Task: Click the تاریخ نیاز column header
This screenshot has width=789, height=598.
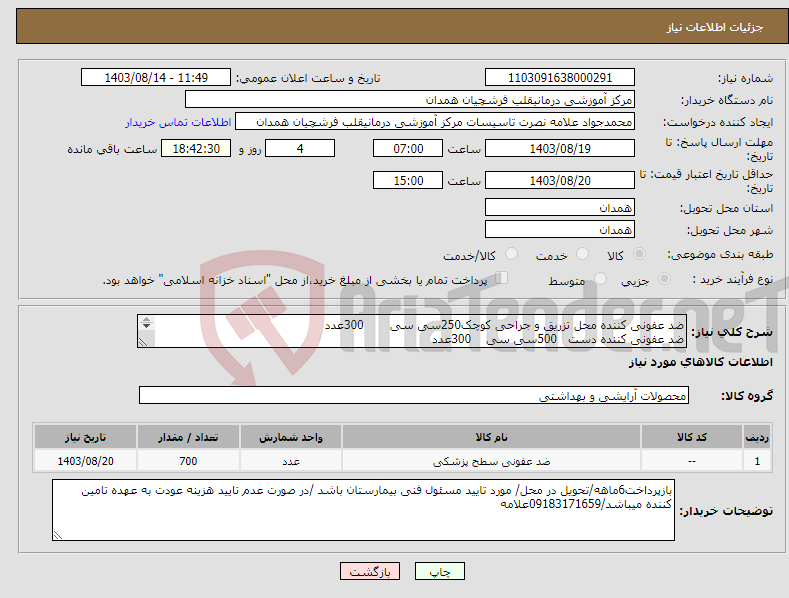Action: tap(86, 437)
